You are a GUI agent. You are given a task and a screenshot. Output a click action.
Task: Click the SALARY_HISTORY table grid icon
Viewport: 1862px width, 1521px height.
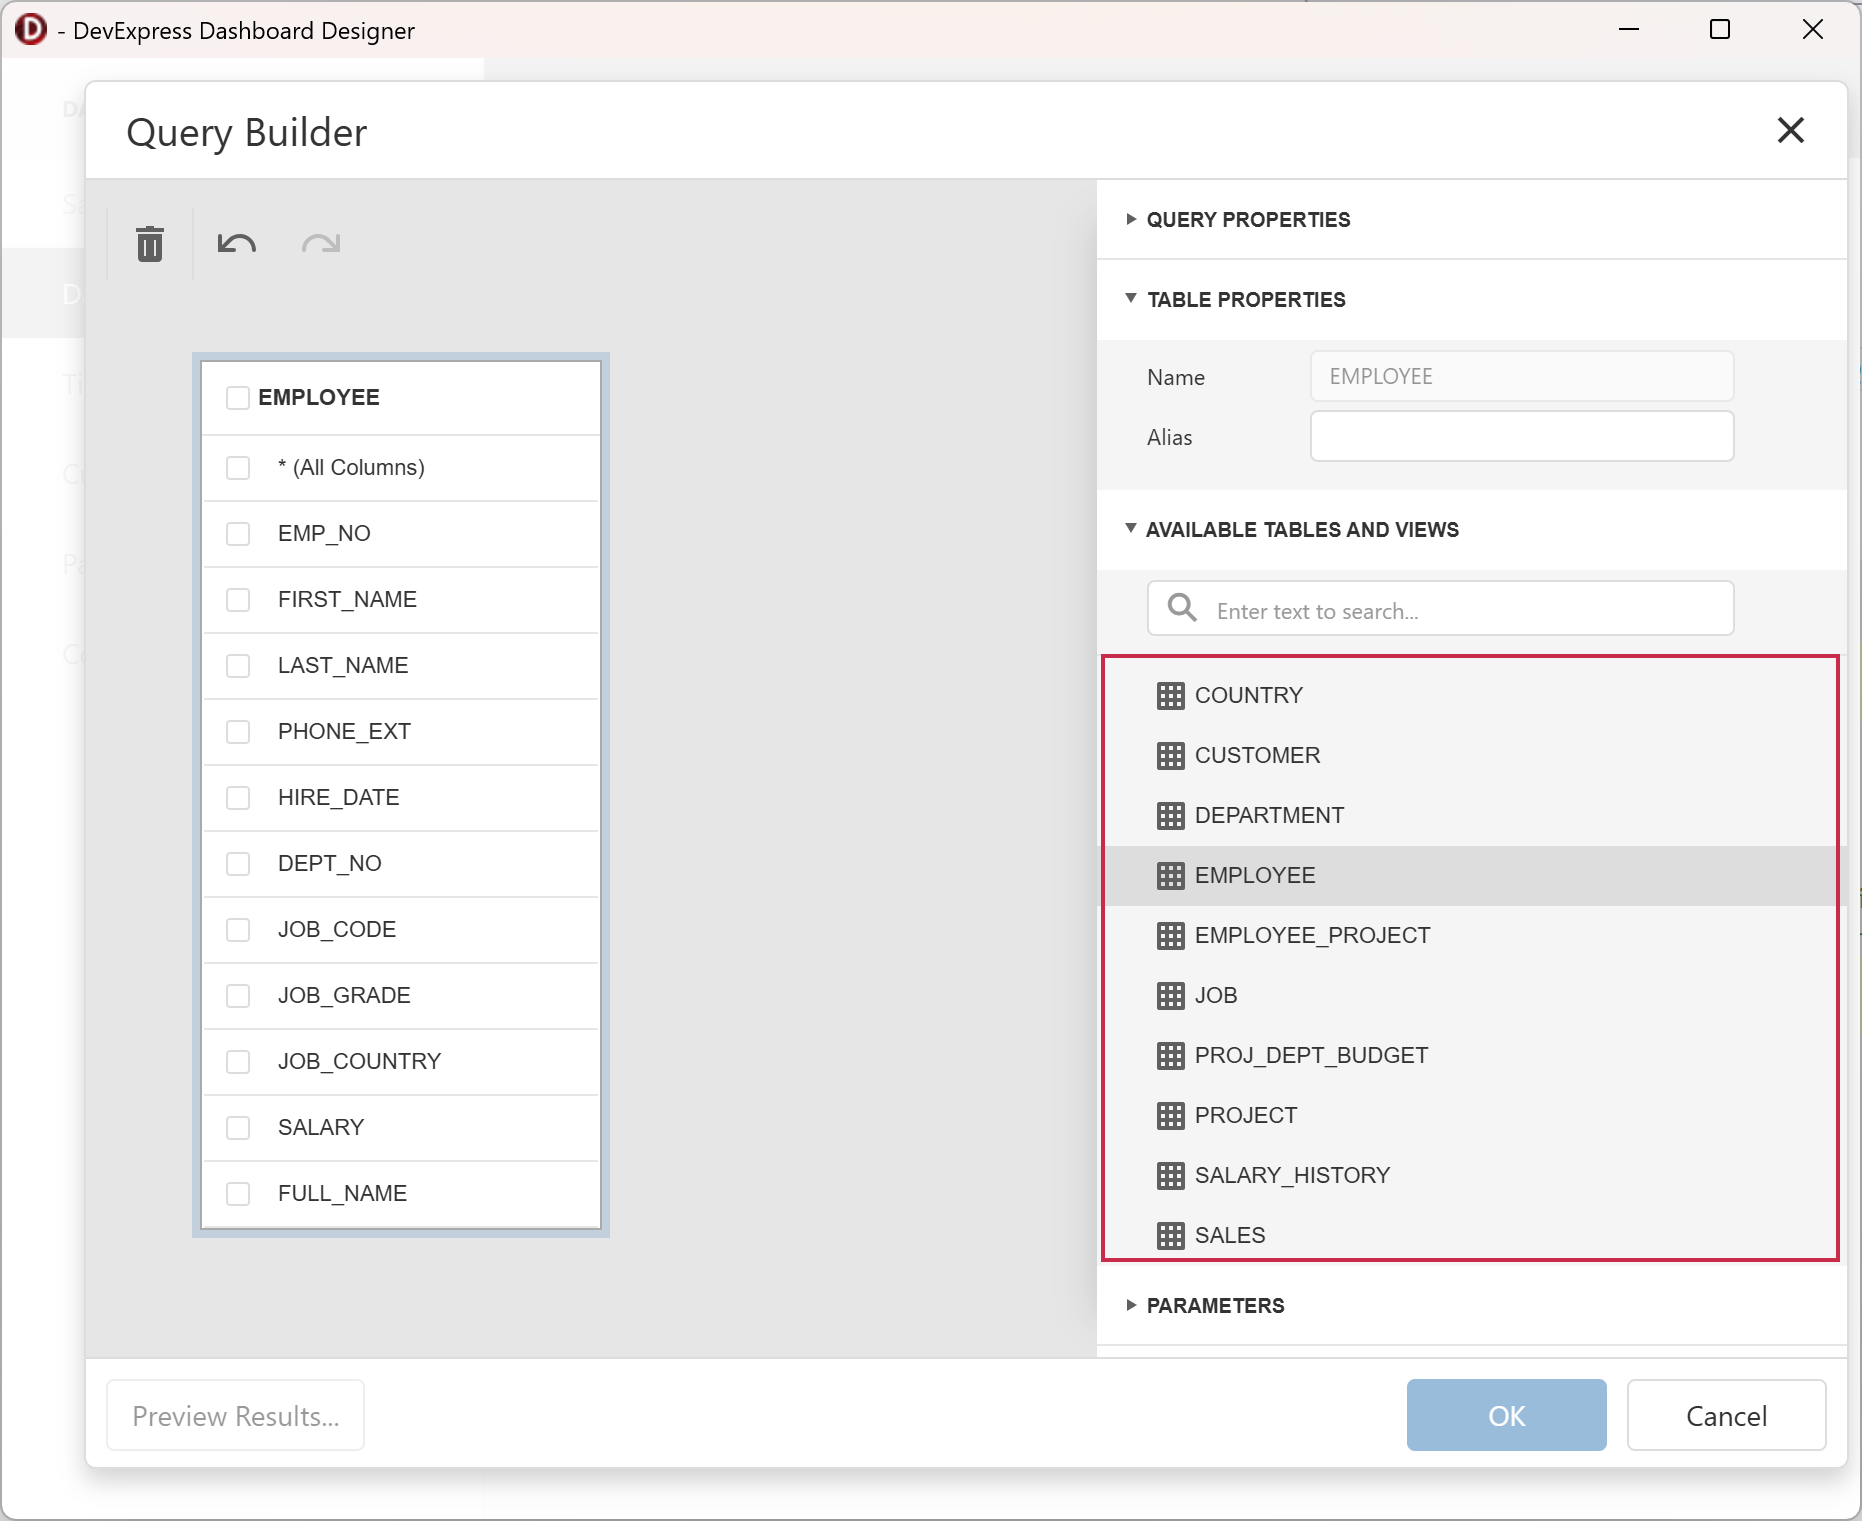1170,1176
